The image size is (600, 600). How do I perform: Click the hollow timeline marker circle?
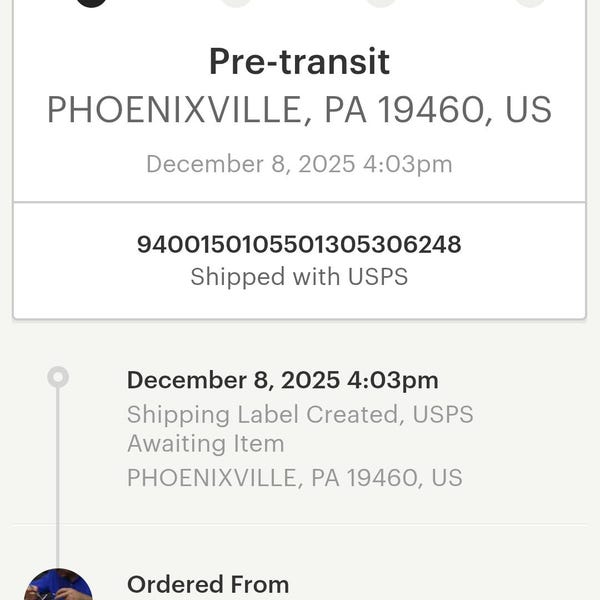coord(58,377)
